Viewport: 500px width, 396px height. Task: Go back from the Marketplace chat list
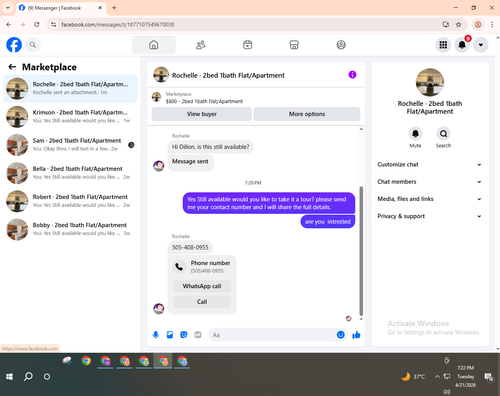pyautogui.click(x=12, y=67)
